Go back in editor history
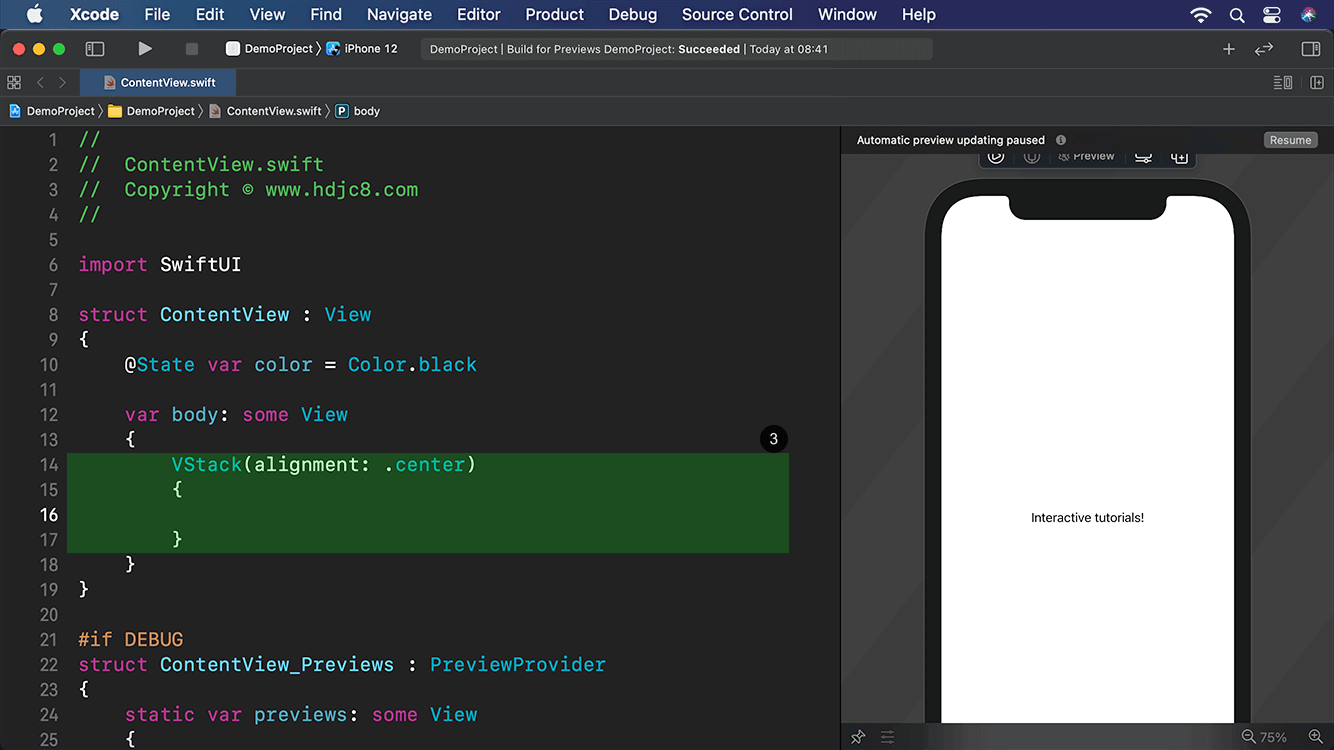This screenshot has width=1334, height=750. [x=40, y=82]
